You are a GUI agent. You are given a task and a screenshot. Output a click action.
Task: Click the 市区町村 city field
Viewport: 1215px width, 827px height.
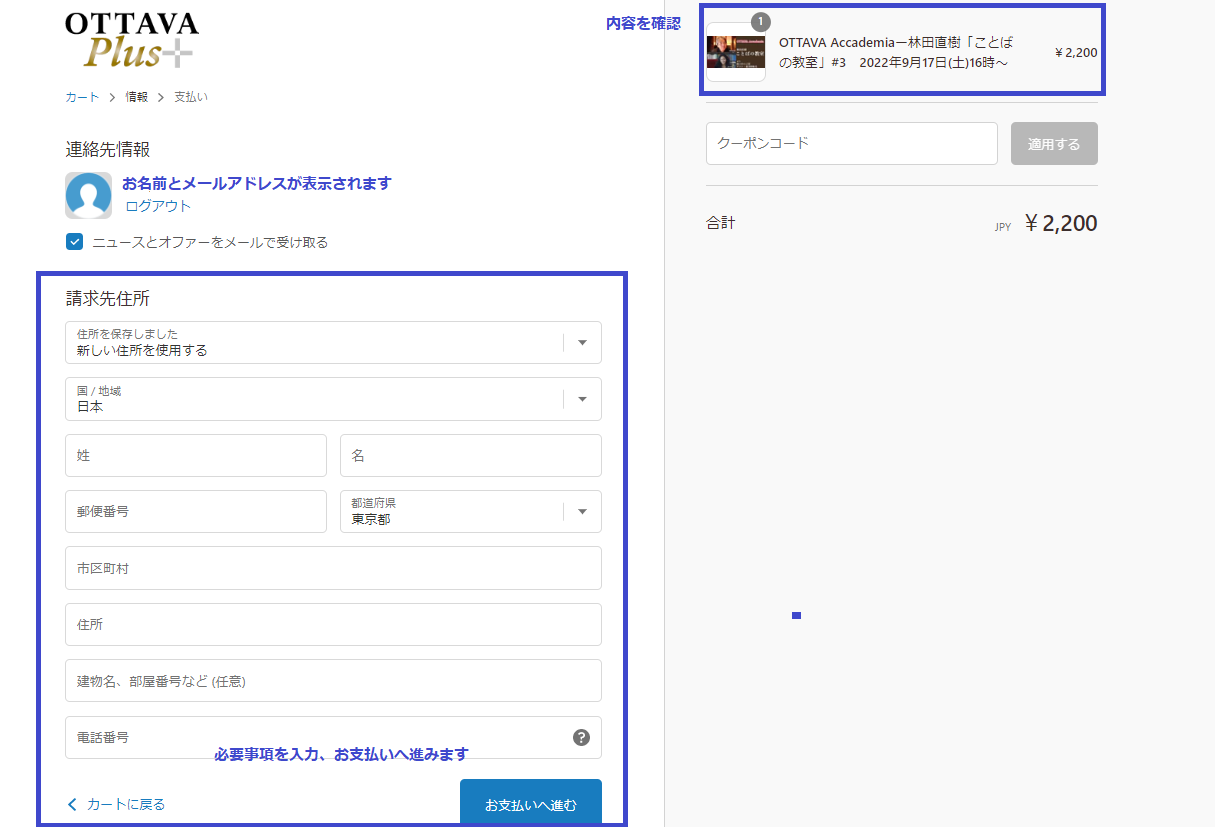[333, 568]
